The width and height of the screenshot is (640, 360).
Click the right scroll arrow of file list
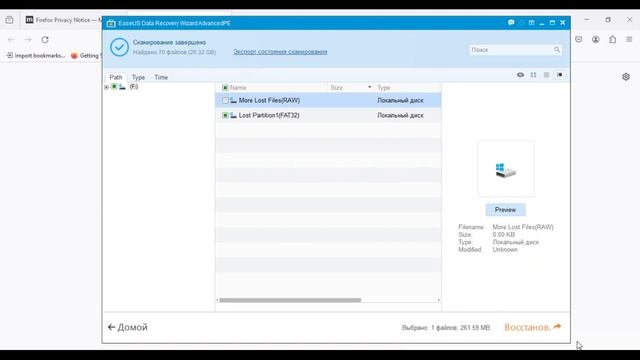click(439, 300)
